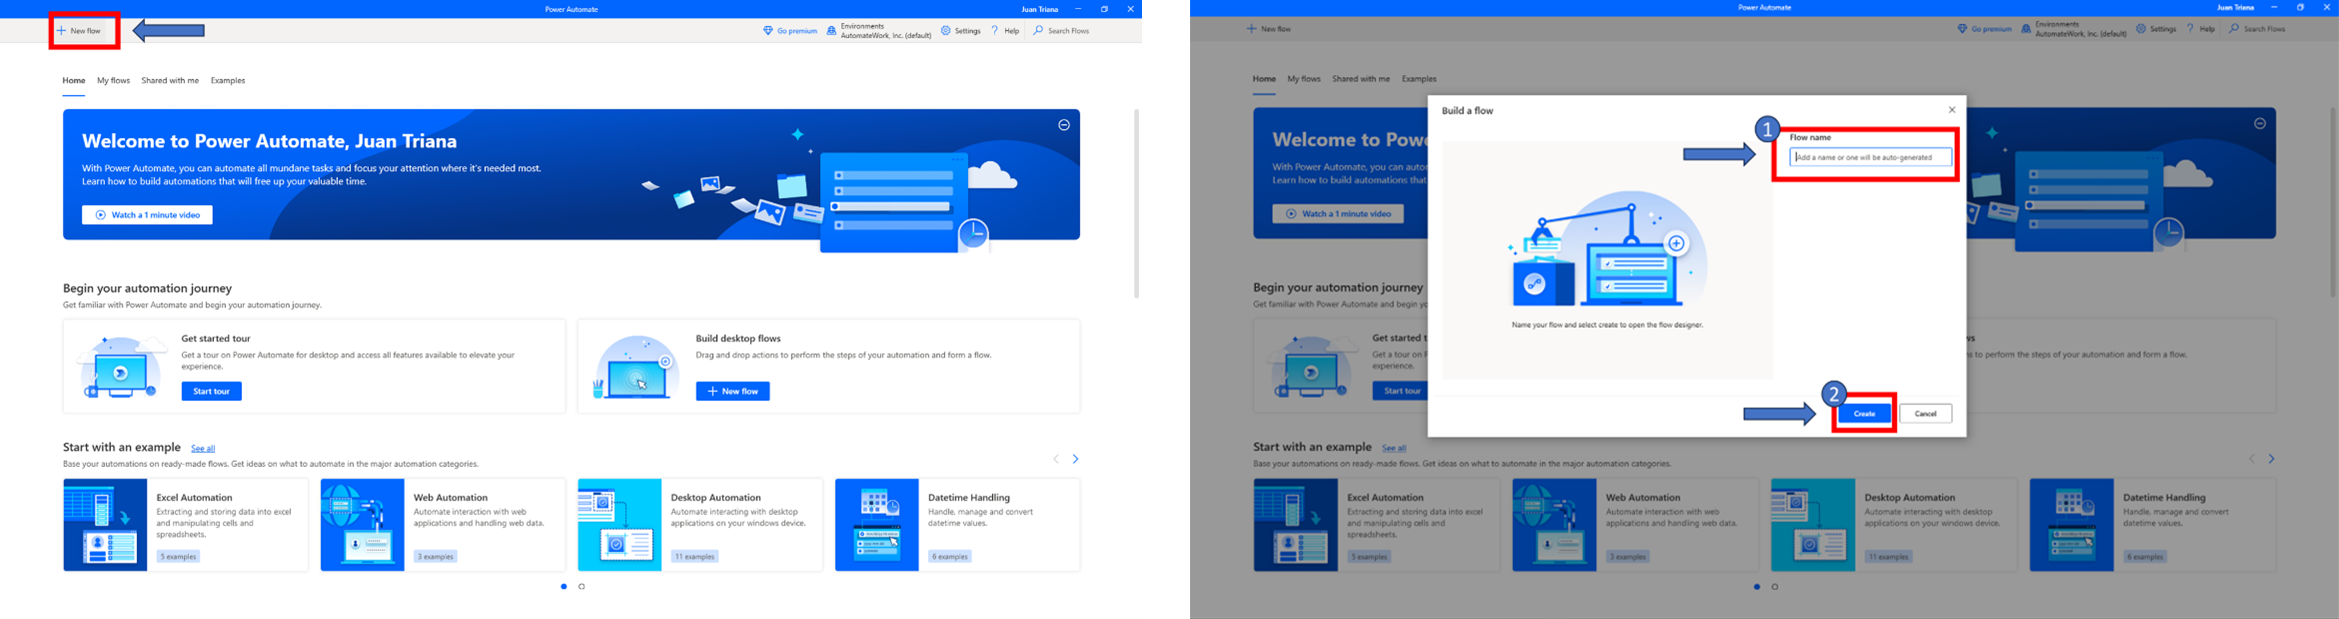Collapse the welcome banner in right window
This screenshot has width=2339, height=619.
(x=2260, y=123)
